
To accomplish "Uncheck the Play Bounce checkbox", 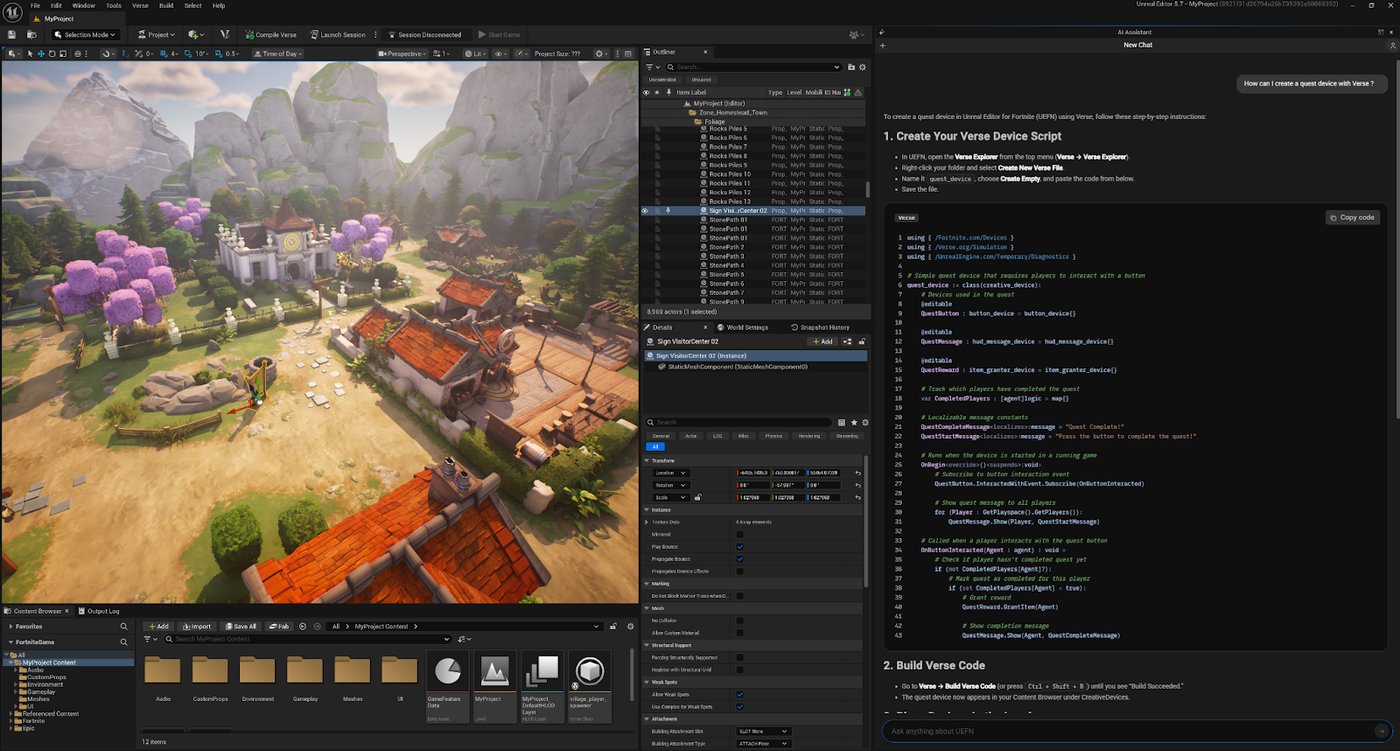I will (x=740, y=547).
